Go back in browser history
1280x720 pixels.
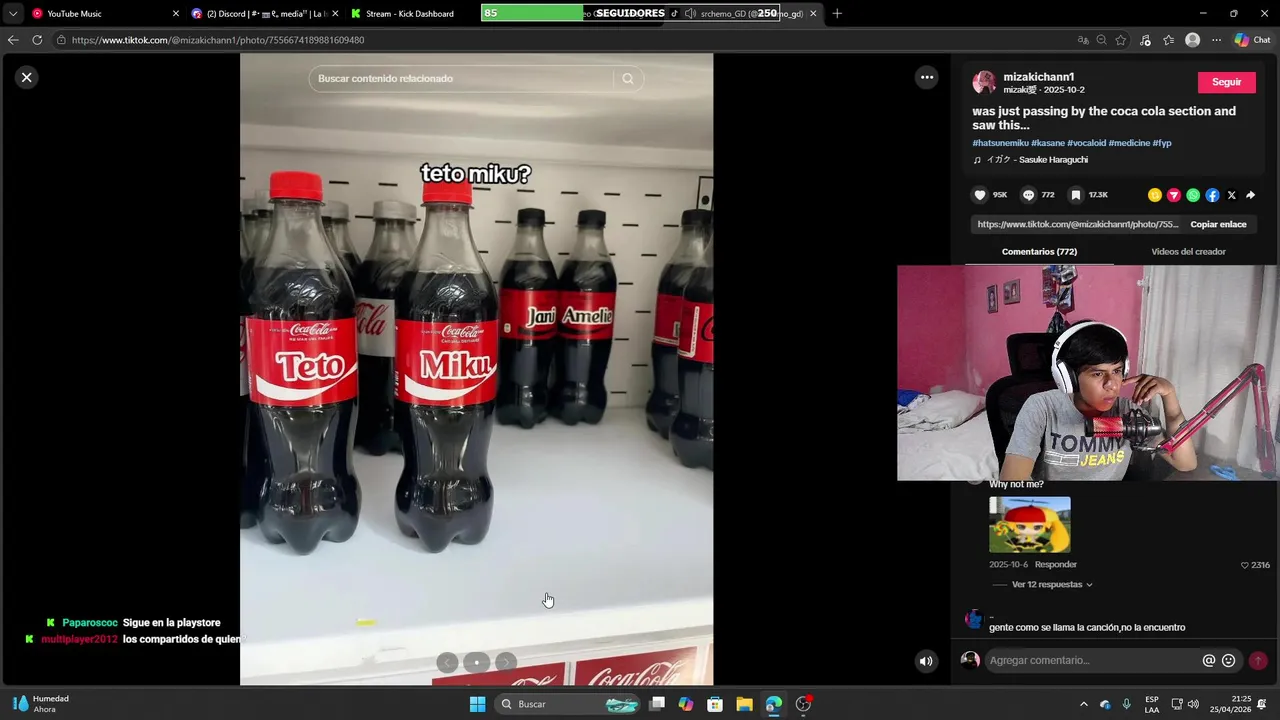coord(12,40)
